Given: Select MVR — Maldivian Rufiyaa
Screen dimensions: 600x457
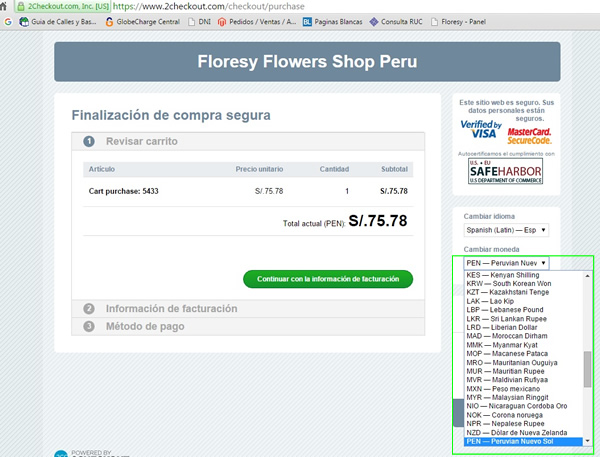Looking at the screenshot, I should point(523,380).
